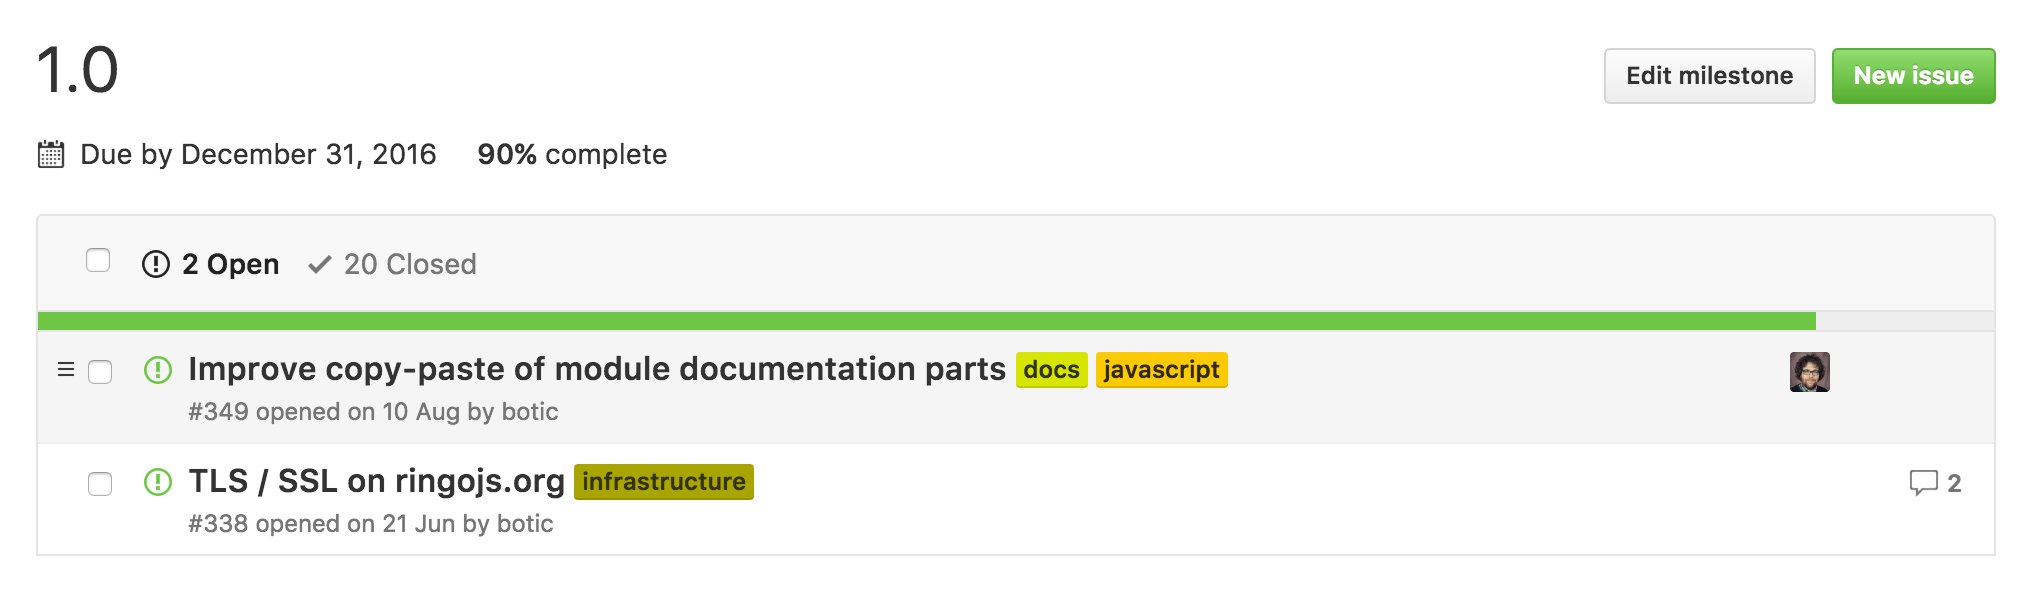Open comments via the speech bubble icon
The height and width of the screenshot is (592, 2032).
tap(1923, 483)
